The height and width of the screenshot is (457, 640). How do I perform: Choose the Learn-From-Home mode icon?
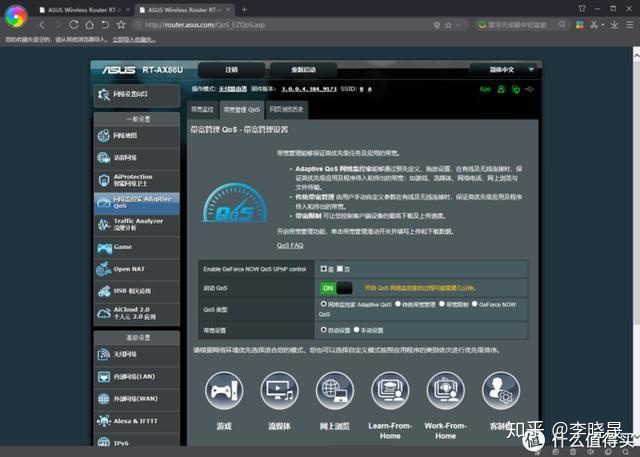(390, 391)
